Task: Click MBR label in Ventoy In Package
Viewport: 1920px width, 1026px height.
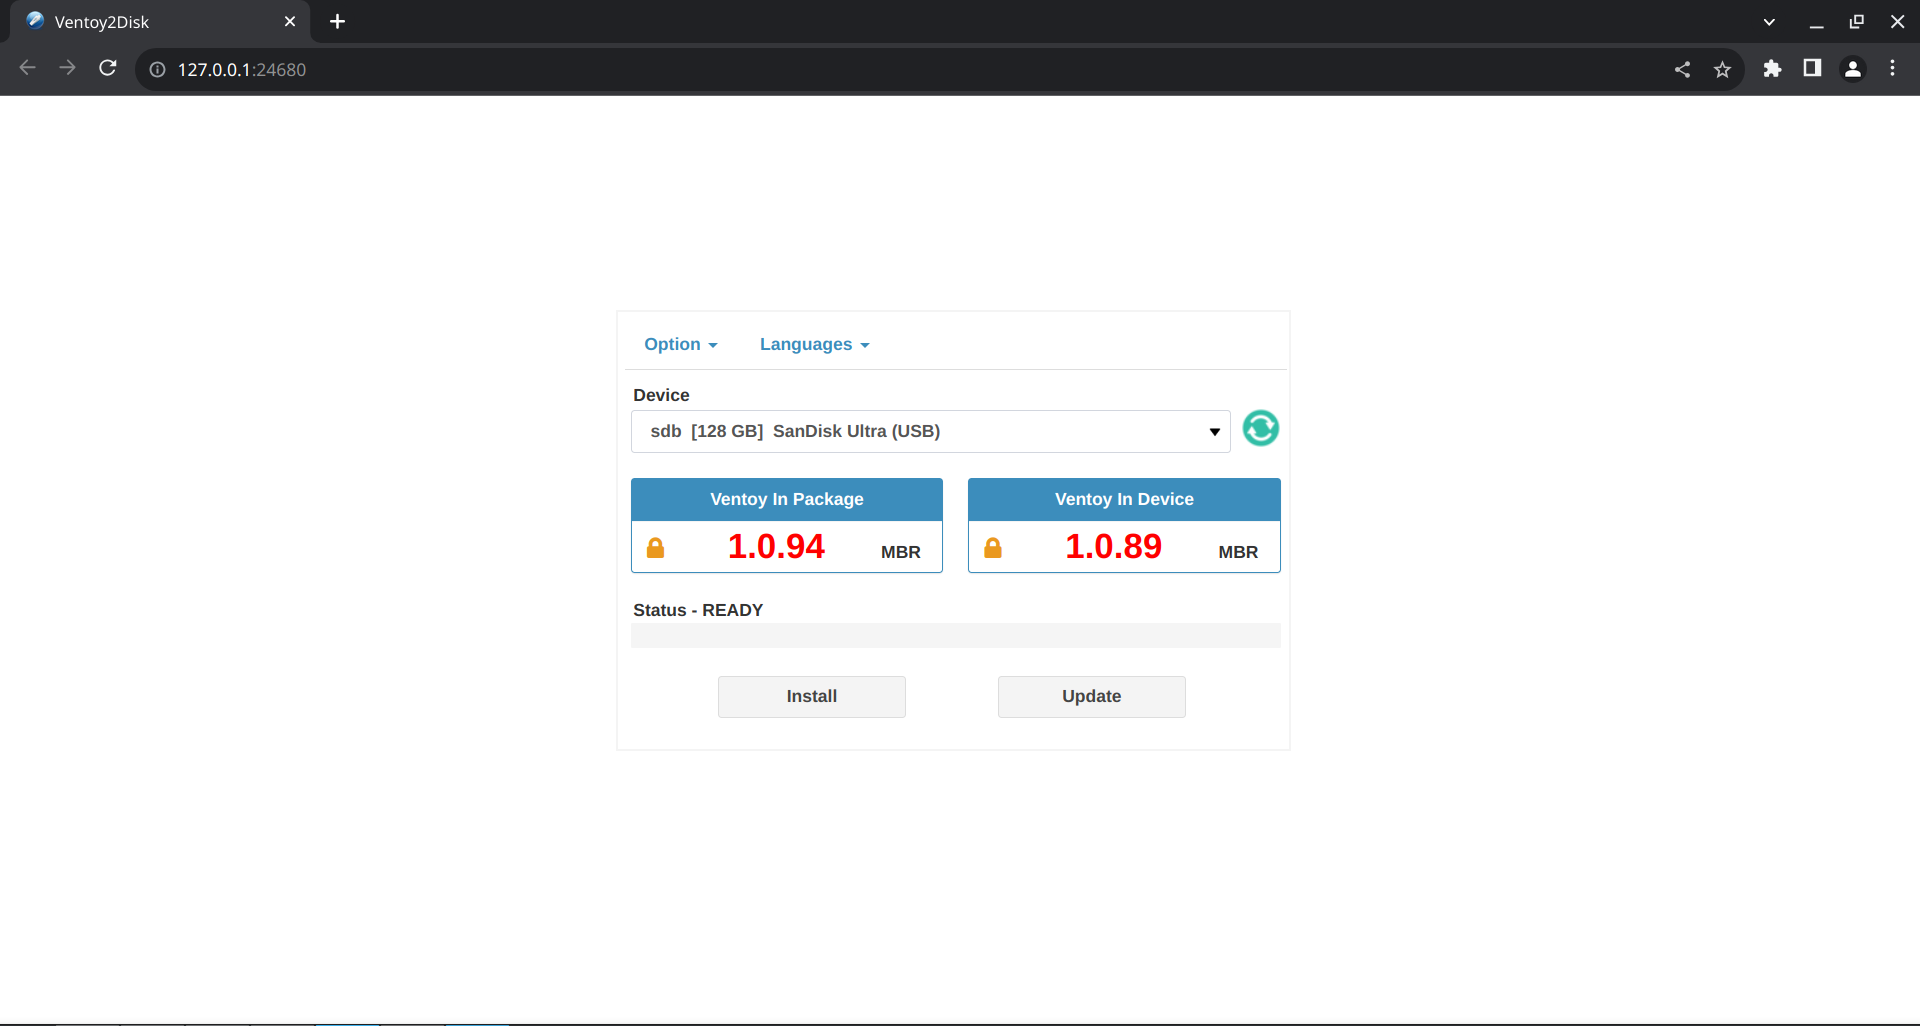Action: click(x=900, y=552)
